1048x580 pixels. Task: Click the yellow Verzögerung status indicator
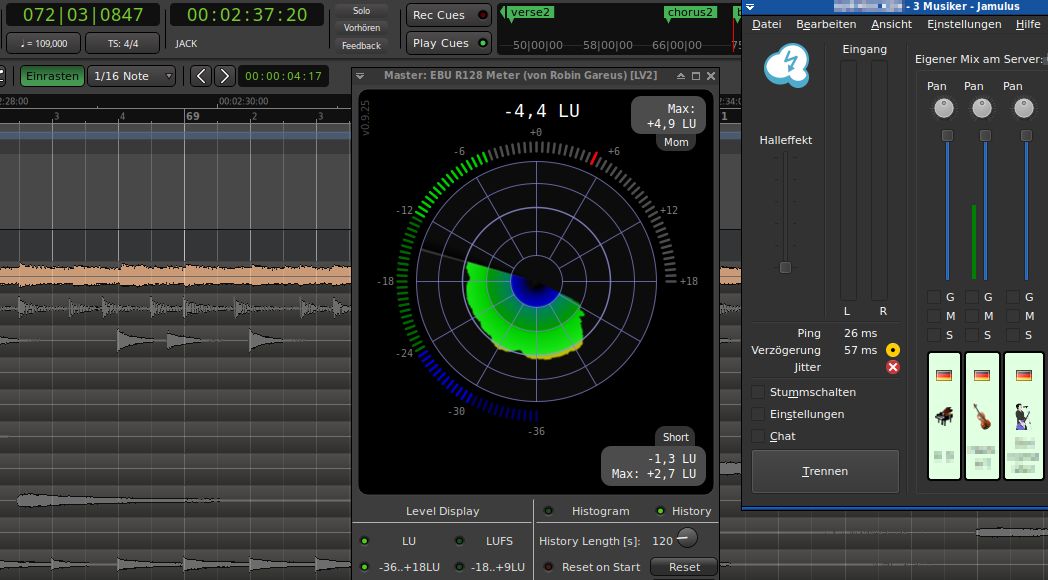893,349
